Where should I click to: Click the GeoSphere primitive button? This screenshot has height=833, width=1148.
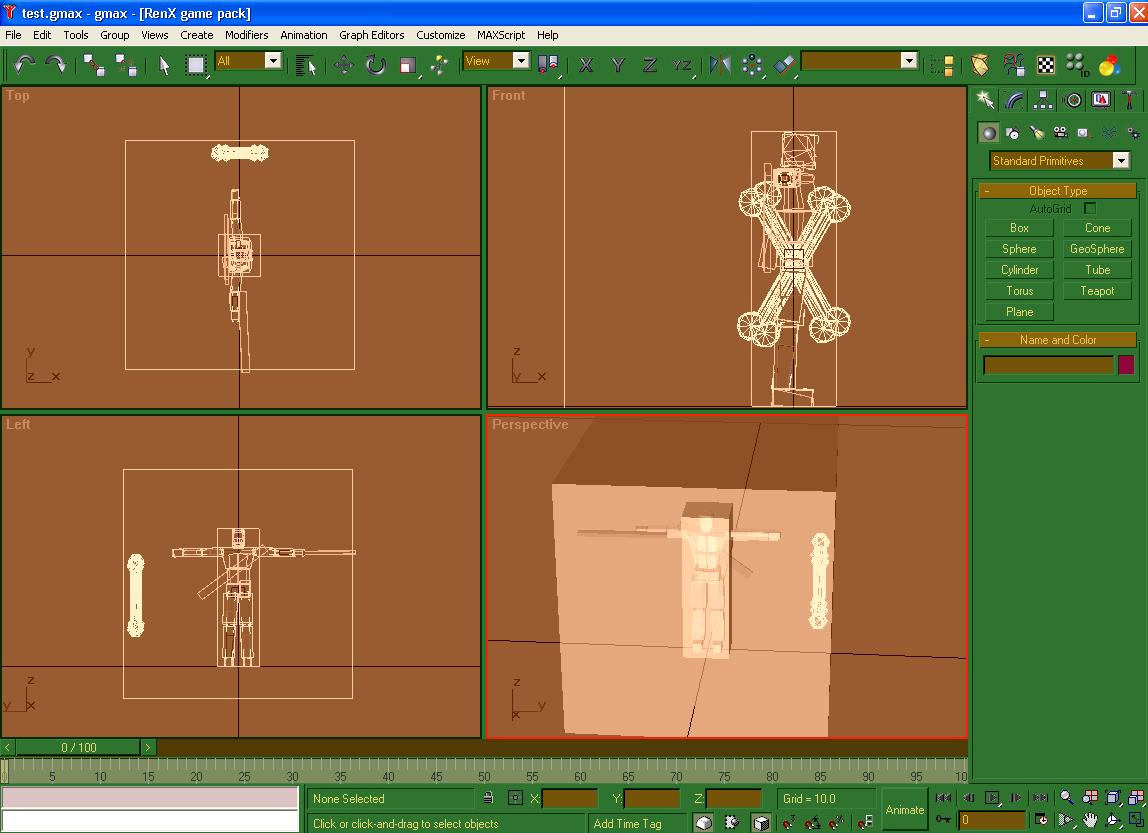pyautogui.click(x=1097, y=249)
